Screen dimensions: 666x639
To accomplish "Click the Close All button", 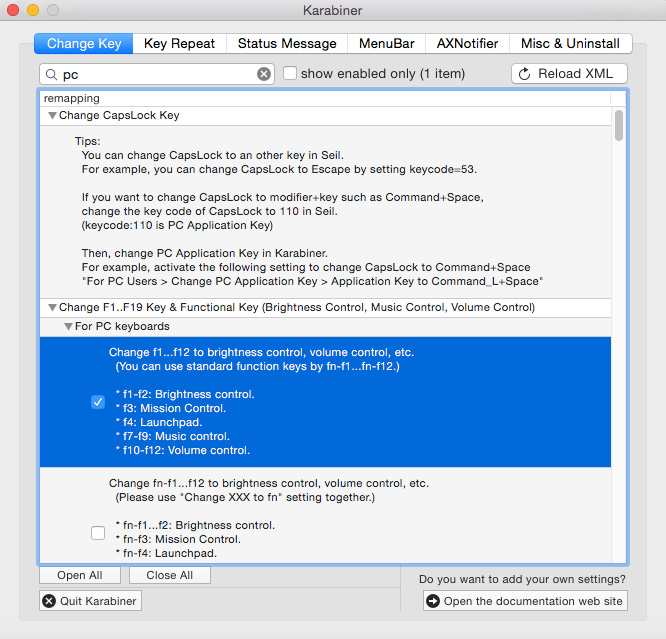I will [x=169, y=575].
